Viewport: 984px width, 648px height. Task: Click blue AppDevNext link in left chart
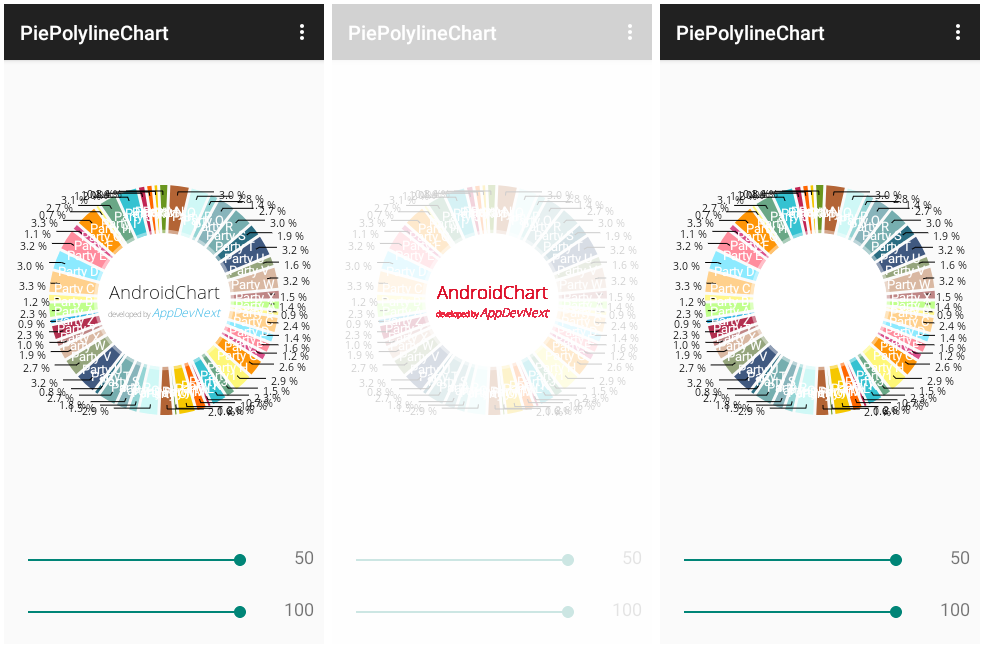pos(187,313)
